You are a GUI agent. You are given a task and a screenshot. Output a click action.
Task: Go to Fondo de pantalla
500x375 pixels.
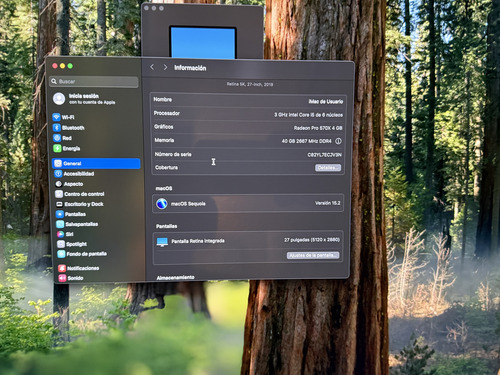point(82,254)
